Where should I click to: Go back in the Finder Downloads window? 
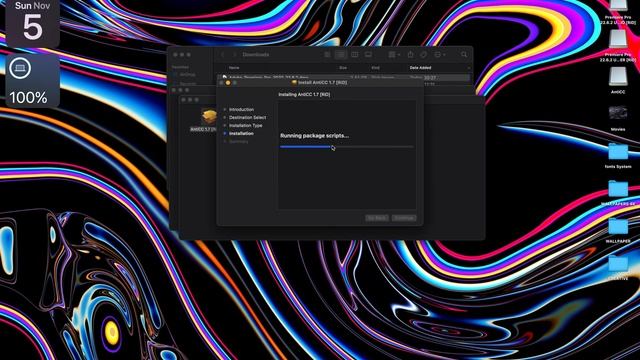tap(223, 55)
